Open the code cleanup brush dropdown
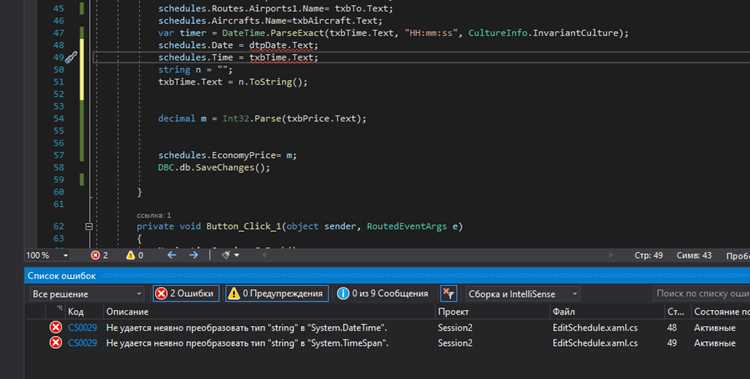The width and height of the screenshot is (750, 379). (230, 256)
